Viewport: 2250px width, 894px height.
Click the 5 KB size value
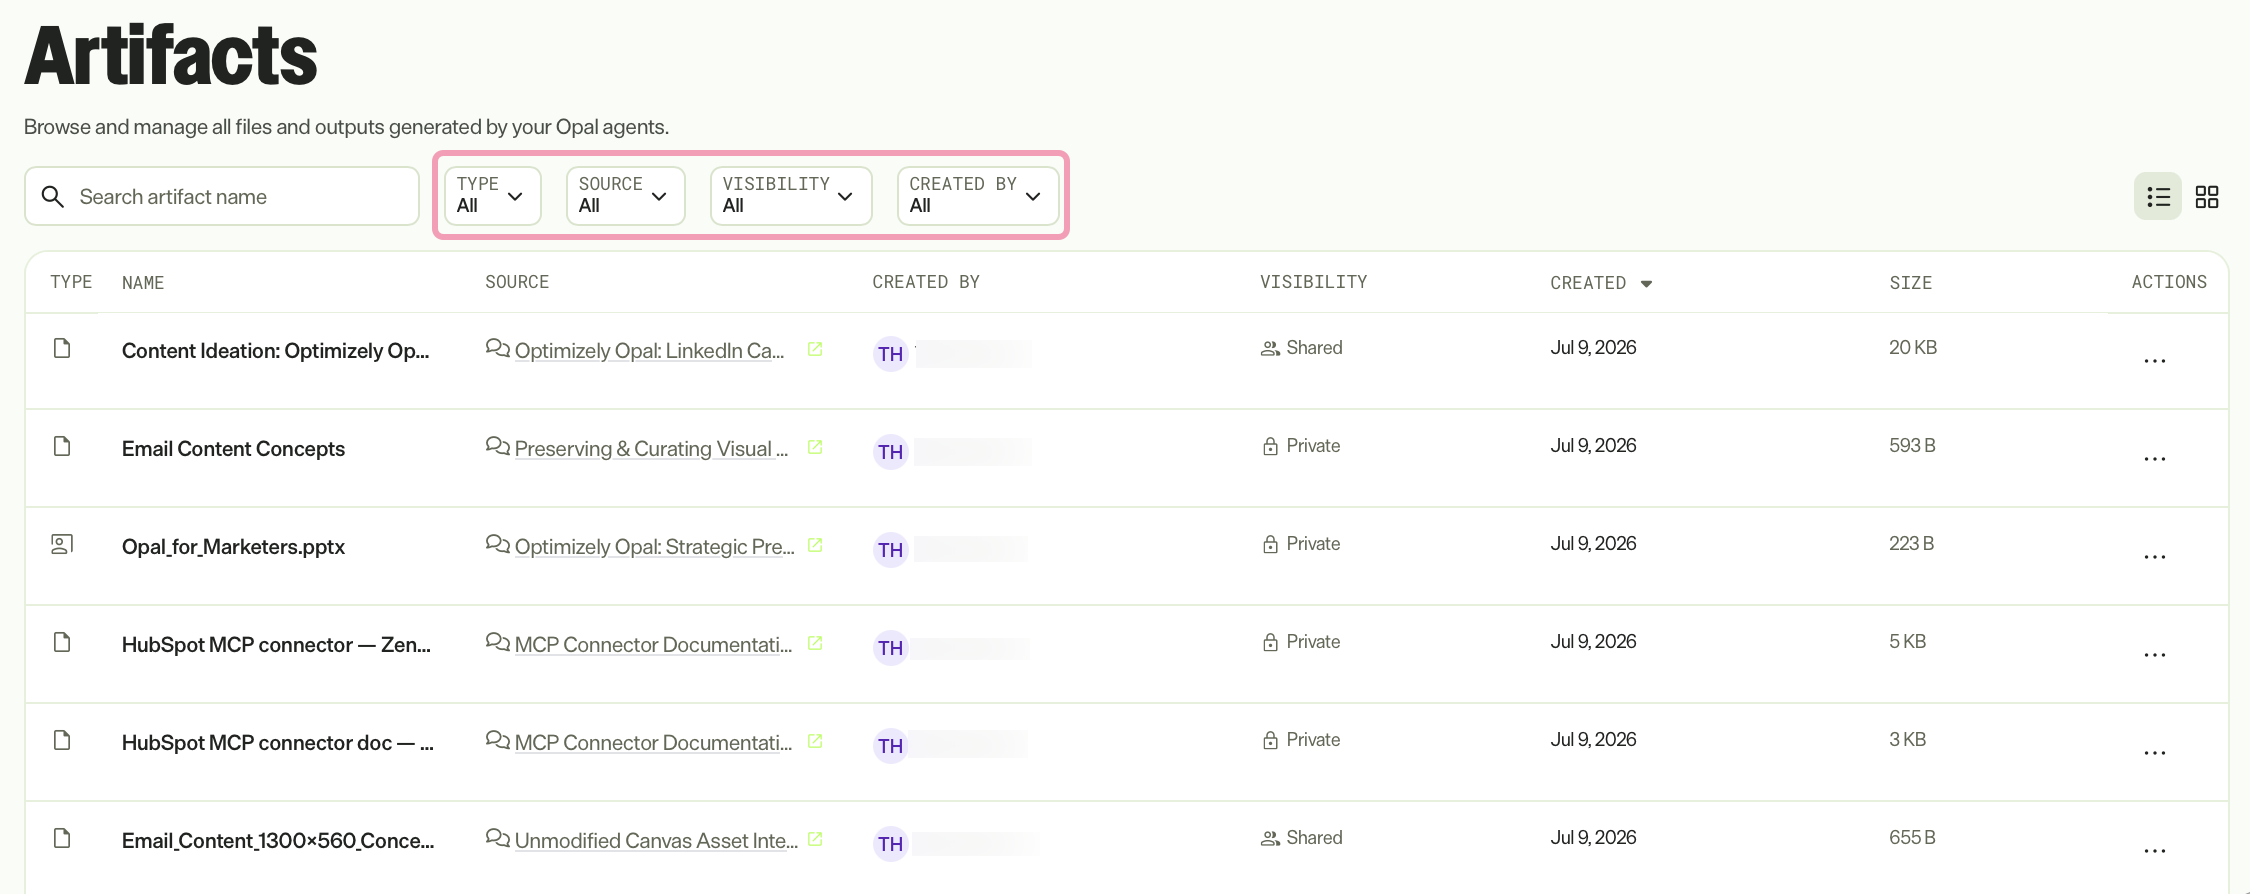pyautogui.click(x=1907, y=641)
